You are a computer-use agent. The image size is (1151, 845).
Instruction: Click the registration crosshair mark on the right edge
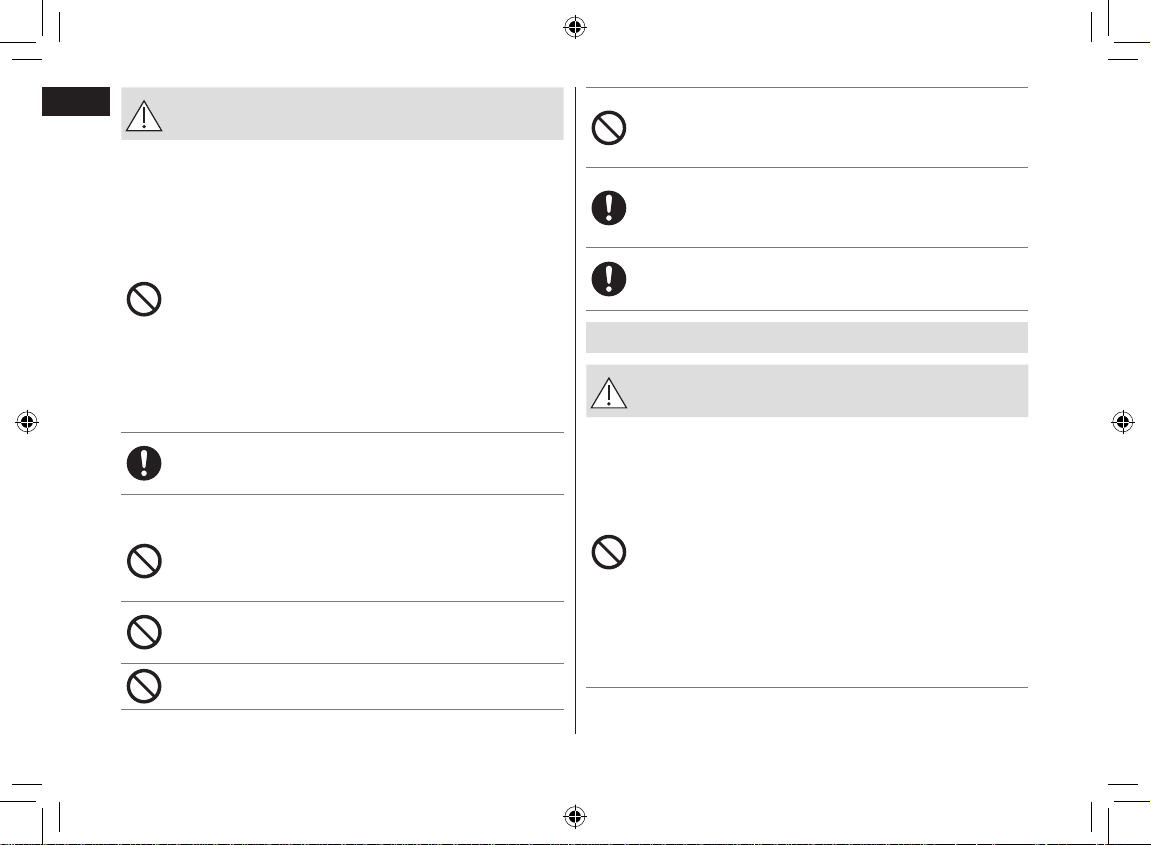(x=1122, y=422)
